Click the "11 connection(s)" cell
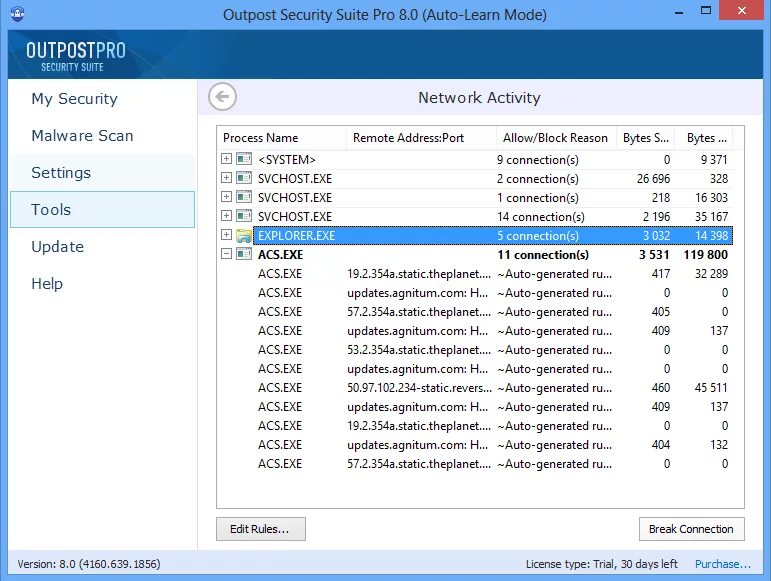The image size is (771, 581). [x=543, y=255]
